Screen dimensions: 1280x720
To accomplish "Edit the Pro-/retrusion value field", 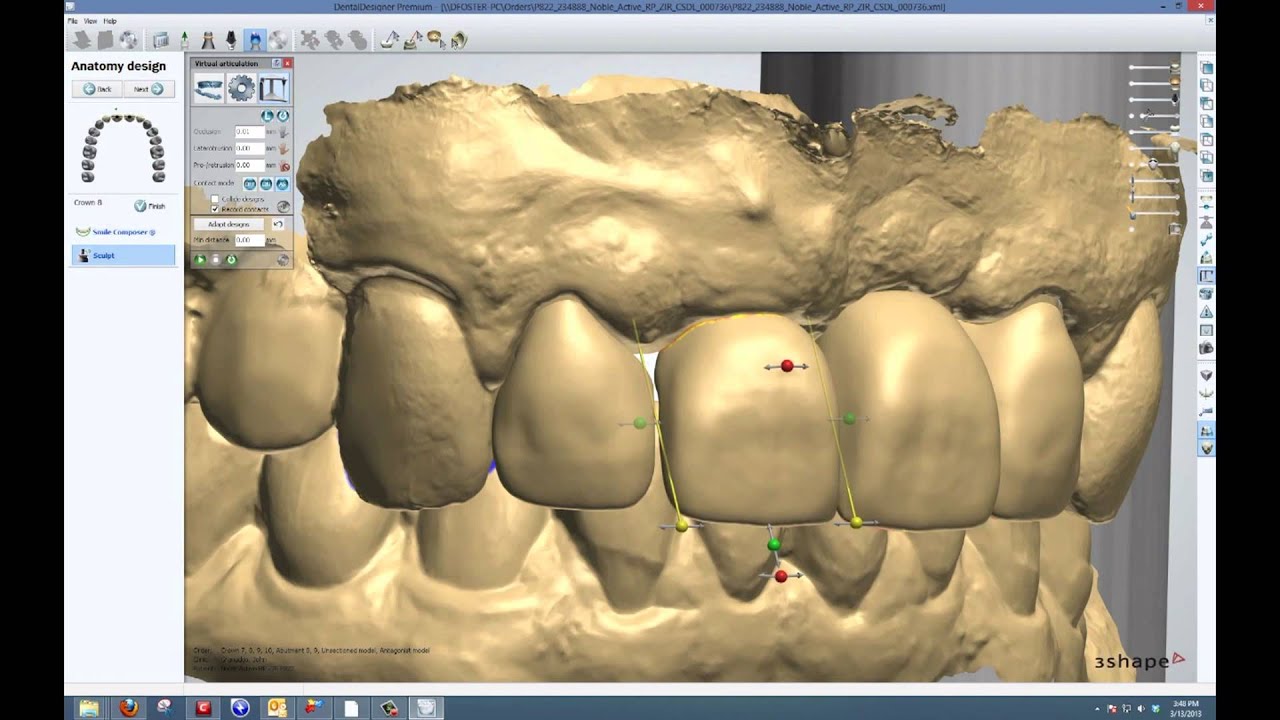I will point(250,165).
